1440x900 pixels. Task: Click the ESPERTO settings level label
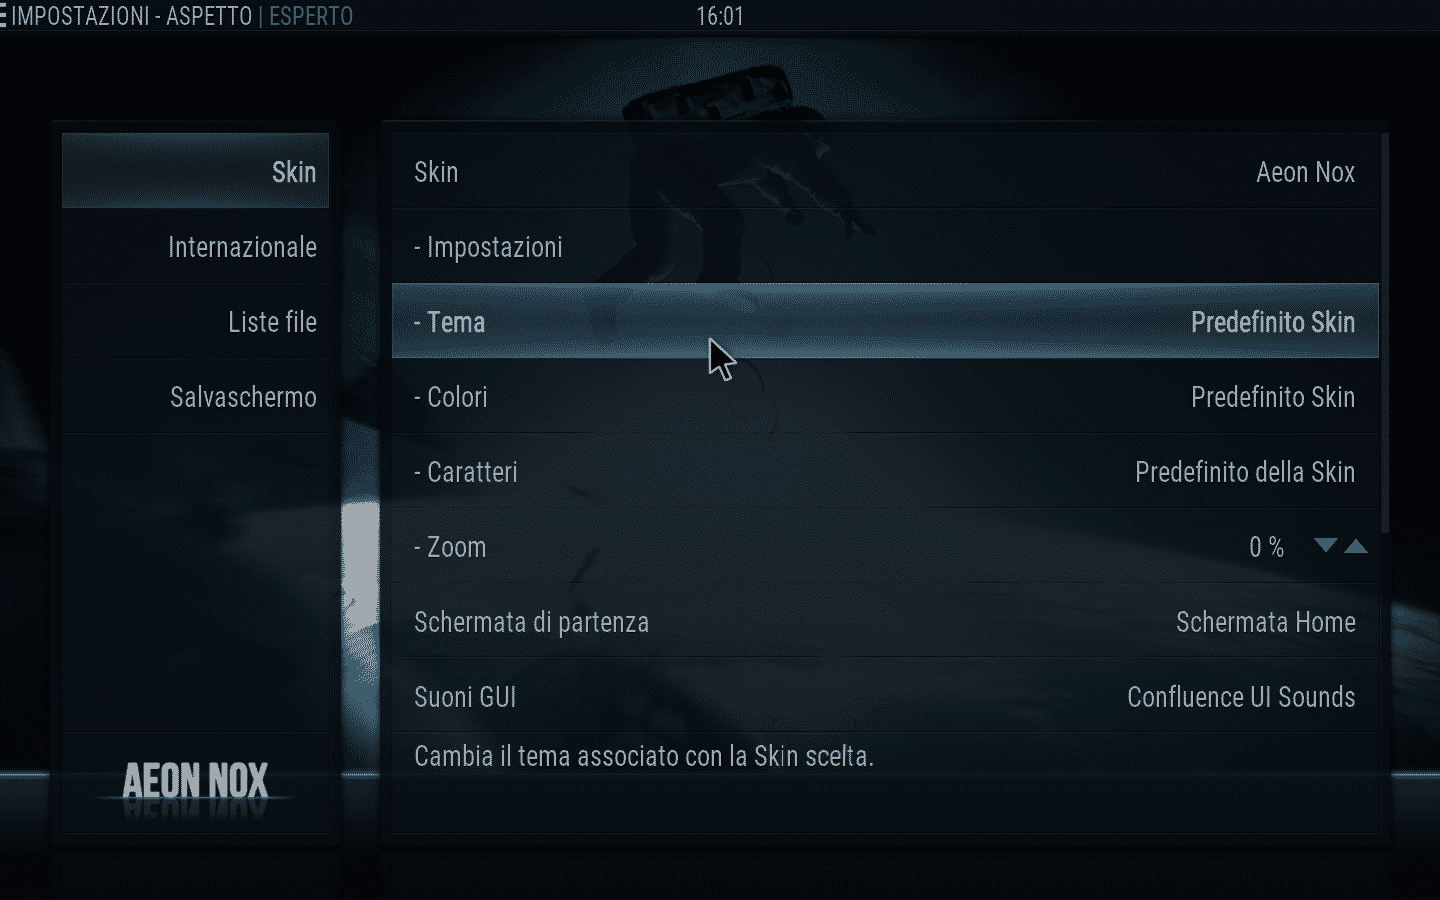point(311,16)
